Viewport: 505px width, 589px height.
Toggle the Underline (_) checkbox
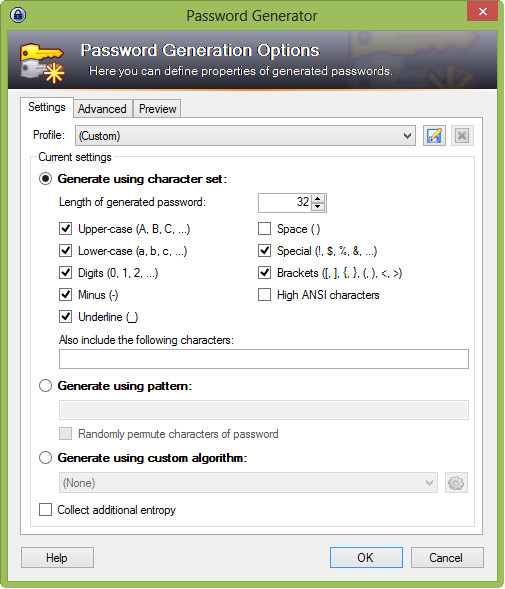point(65,317)
